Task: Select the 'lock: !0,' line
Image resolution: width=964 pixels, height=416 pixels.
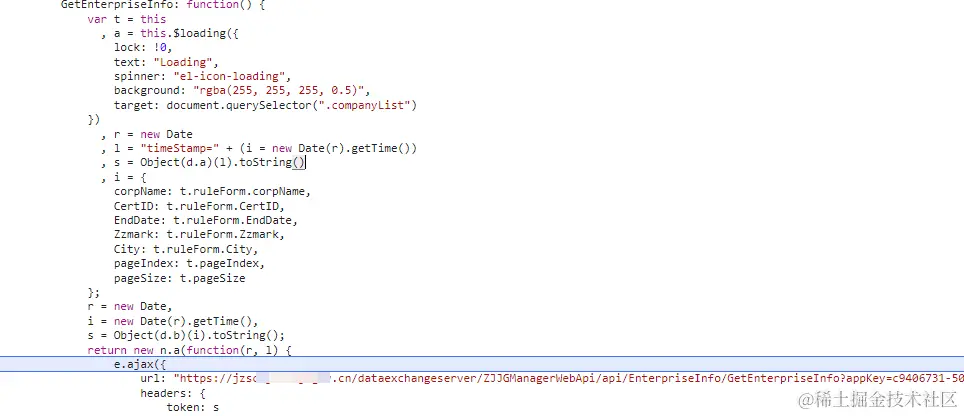Action: coord(143,47)
